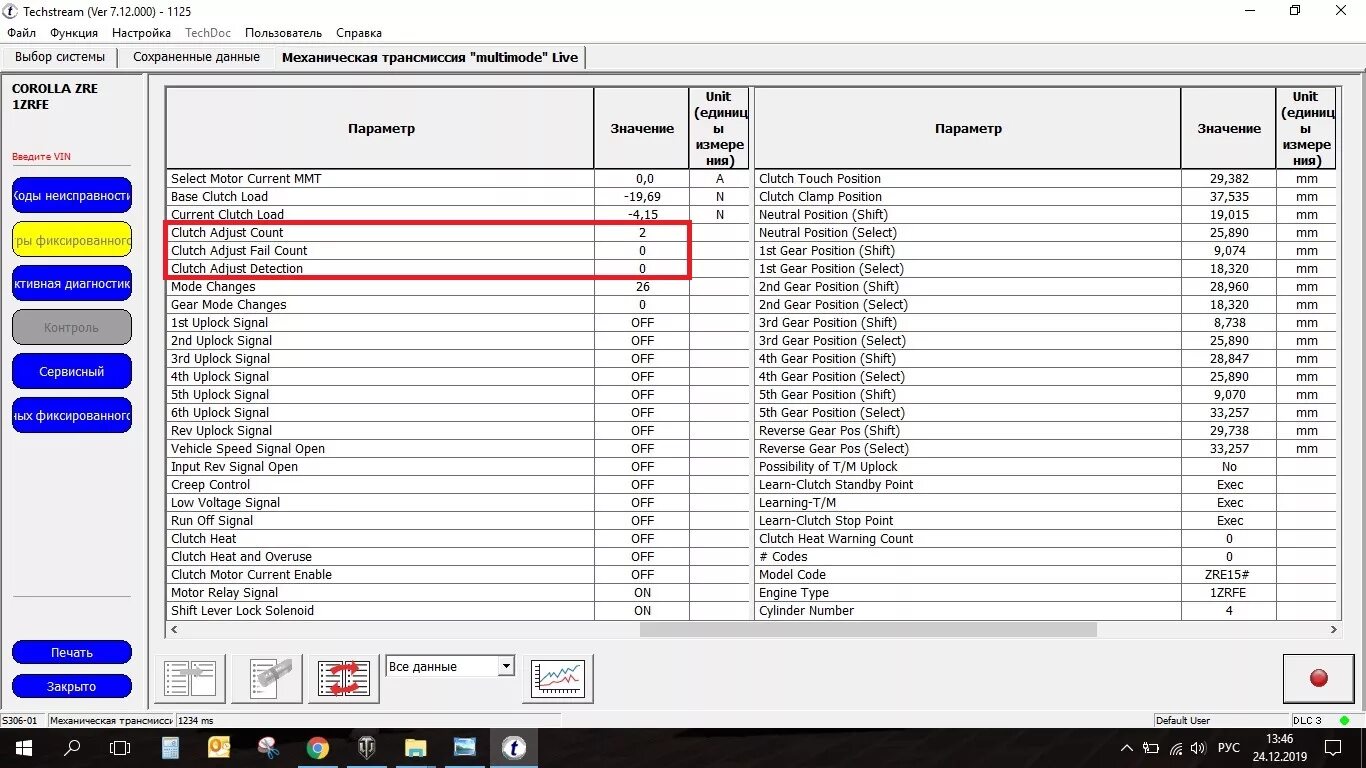The width and height of the screenshot is (1366, 768).
Task: Click the left Параметр column header
Action: coord(381,128)
